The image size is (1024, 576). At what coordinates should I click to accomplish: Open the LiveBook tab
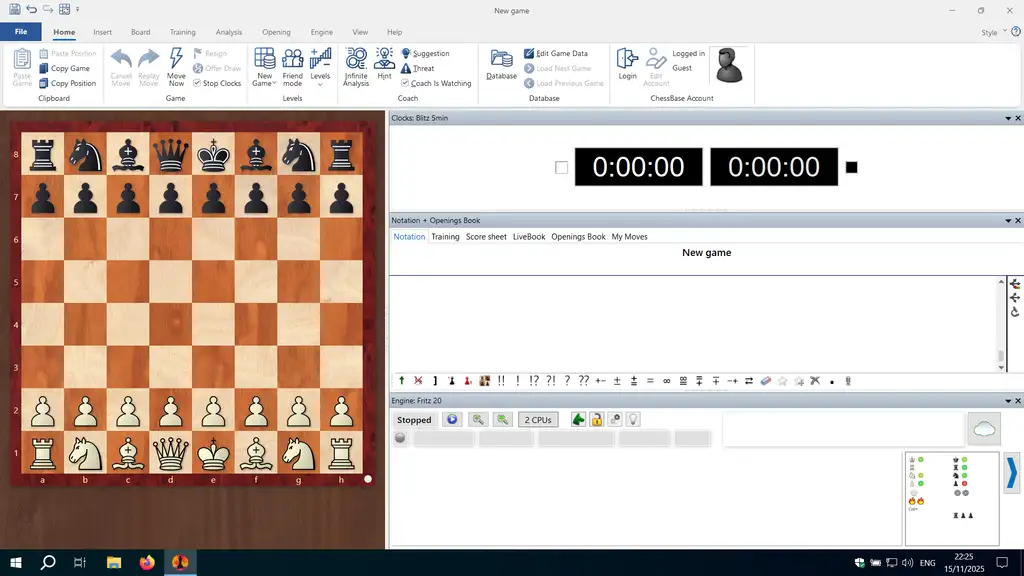tap(529, 237)
